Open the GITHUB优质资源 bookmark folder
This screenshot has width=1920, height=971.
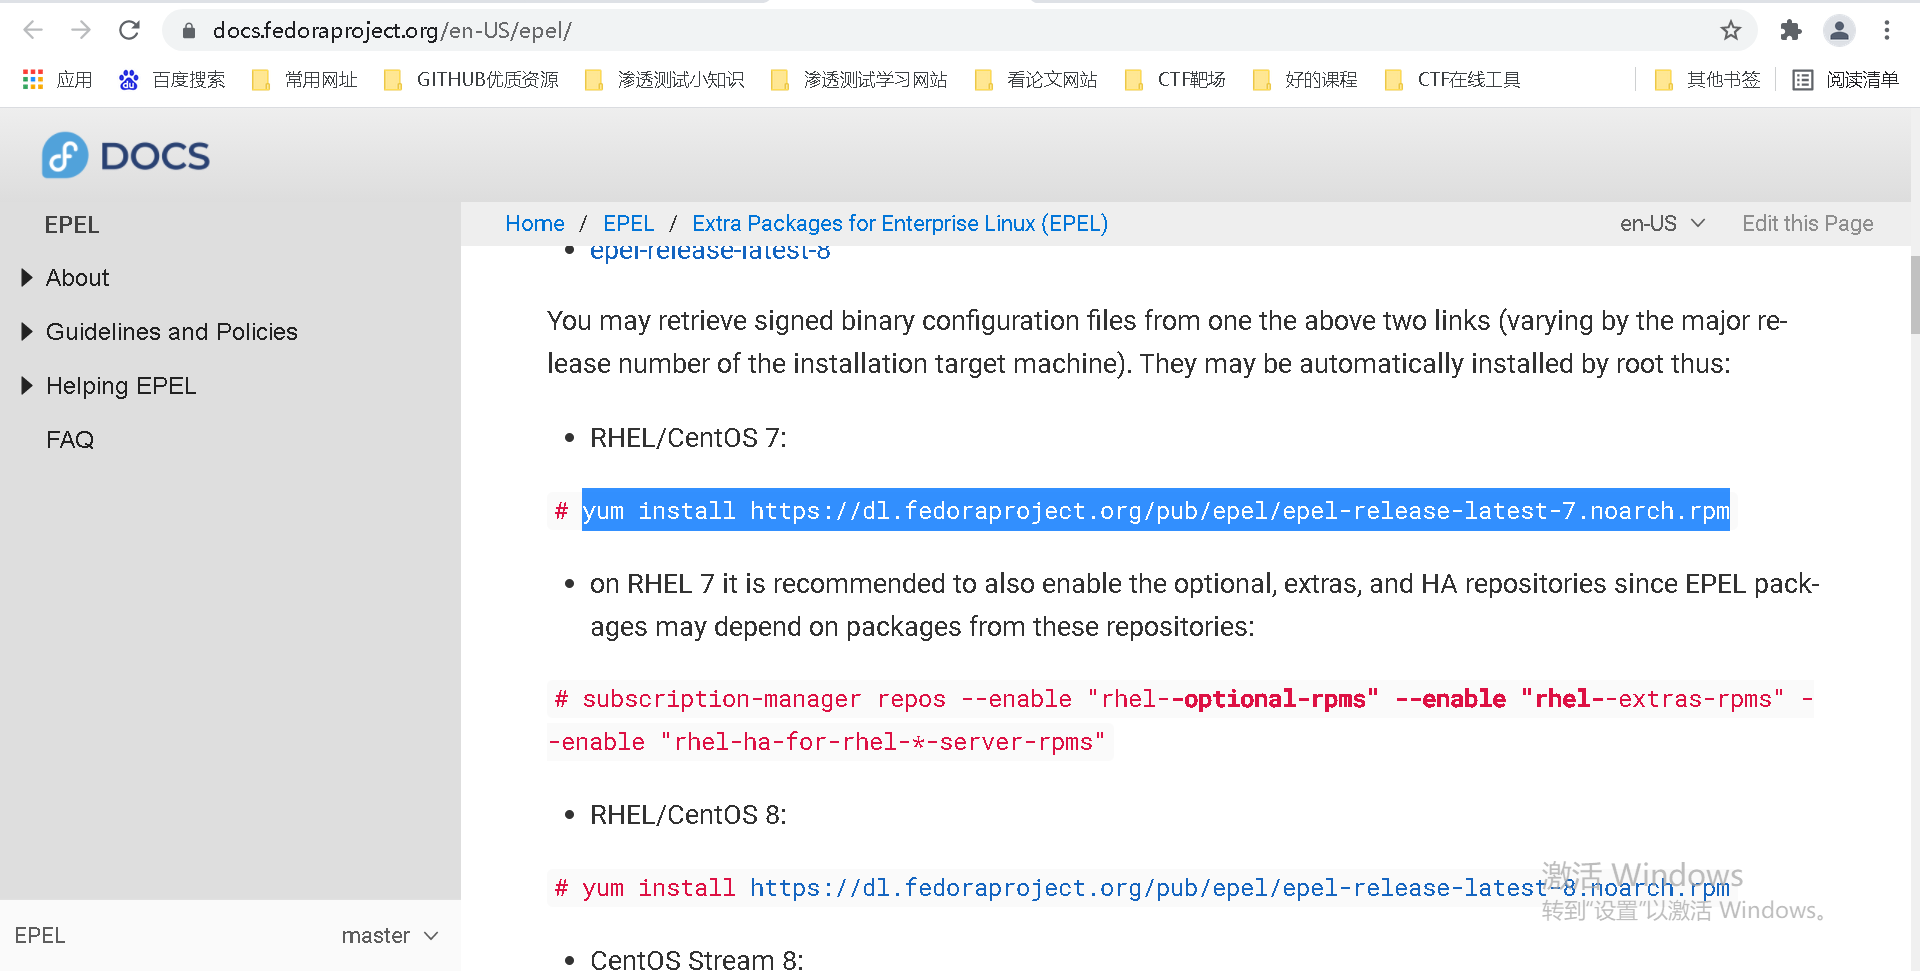pyautogui.click(x=471, y=80)
